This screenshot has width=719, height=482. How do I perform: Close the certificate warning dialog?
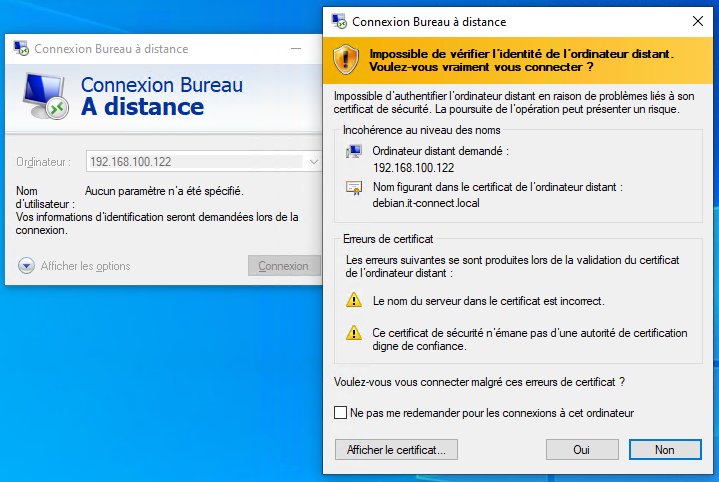pos(696,19)
